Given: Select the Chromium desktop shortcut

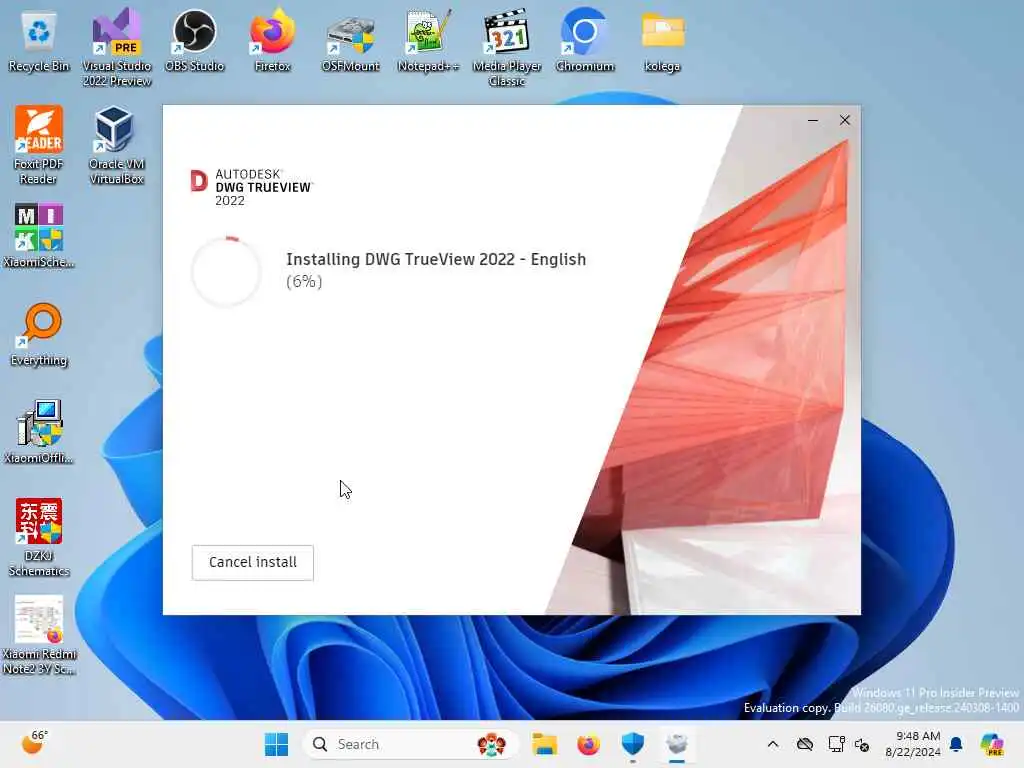Looking at the screenshot, I should pyautogui.click(x=585, y=41).
